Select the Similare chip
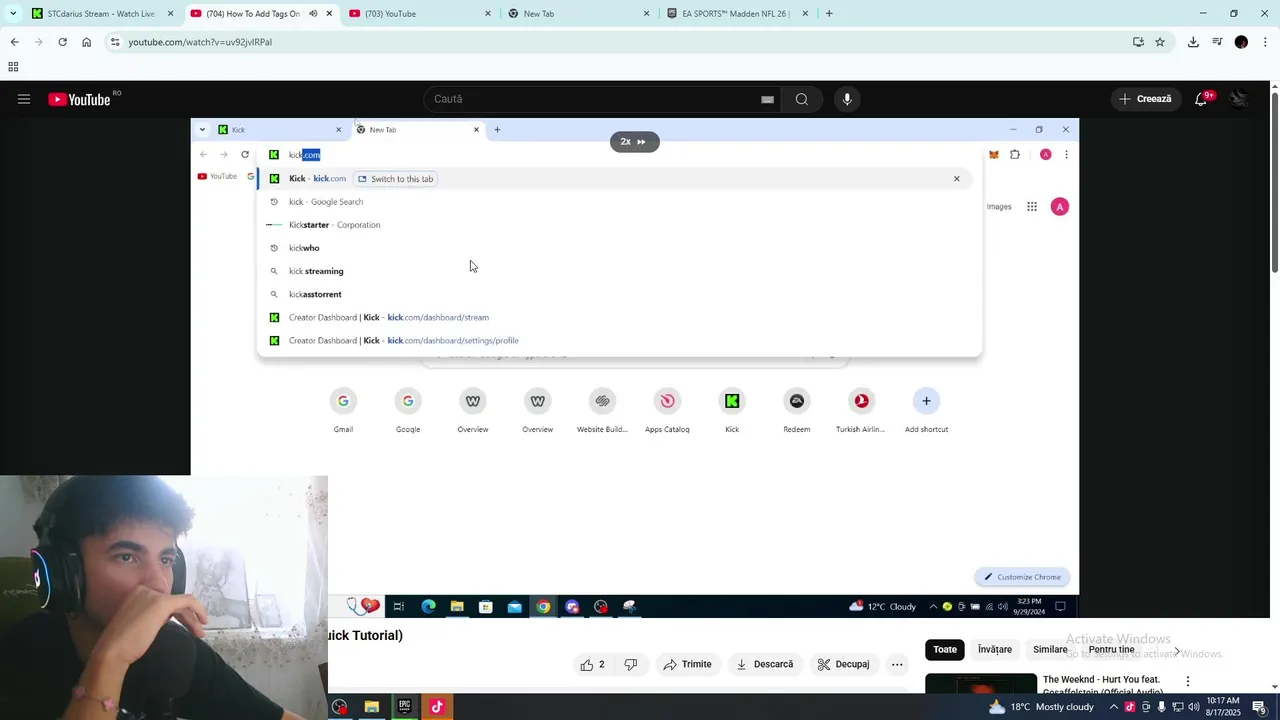The image size is (1280, 720). point(1050,650)
